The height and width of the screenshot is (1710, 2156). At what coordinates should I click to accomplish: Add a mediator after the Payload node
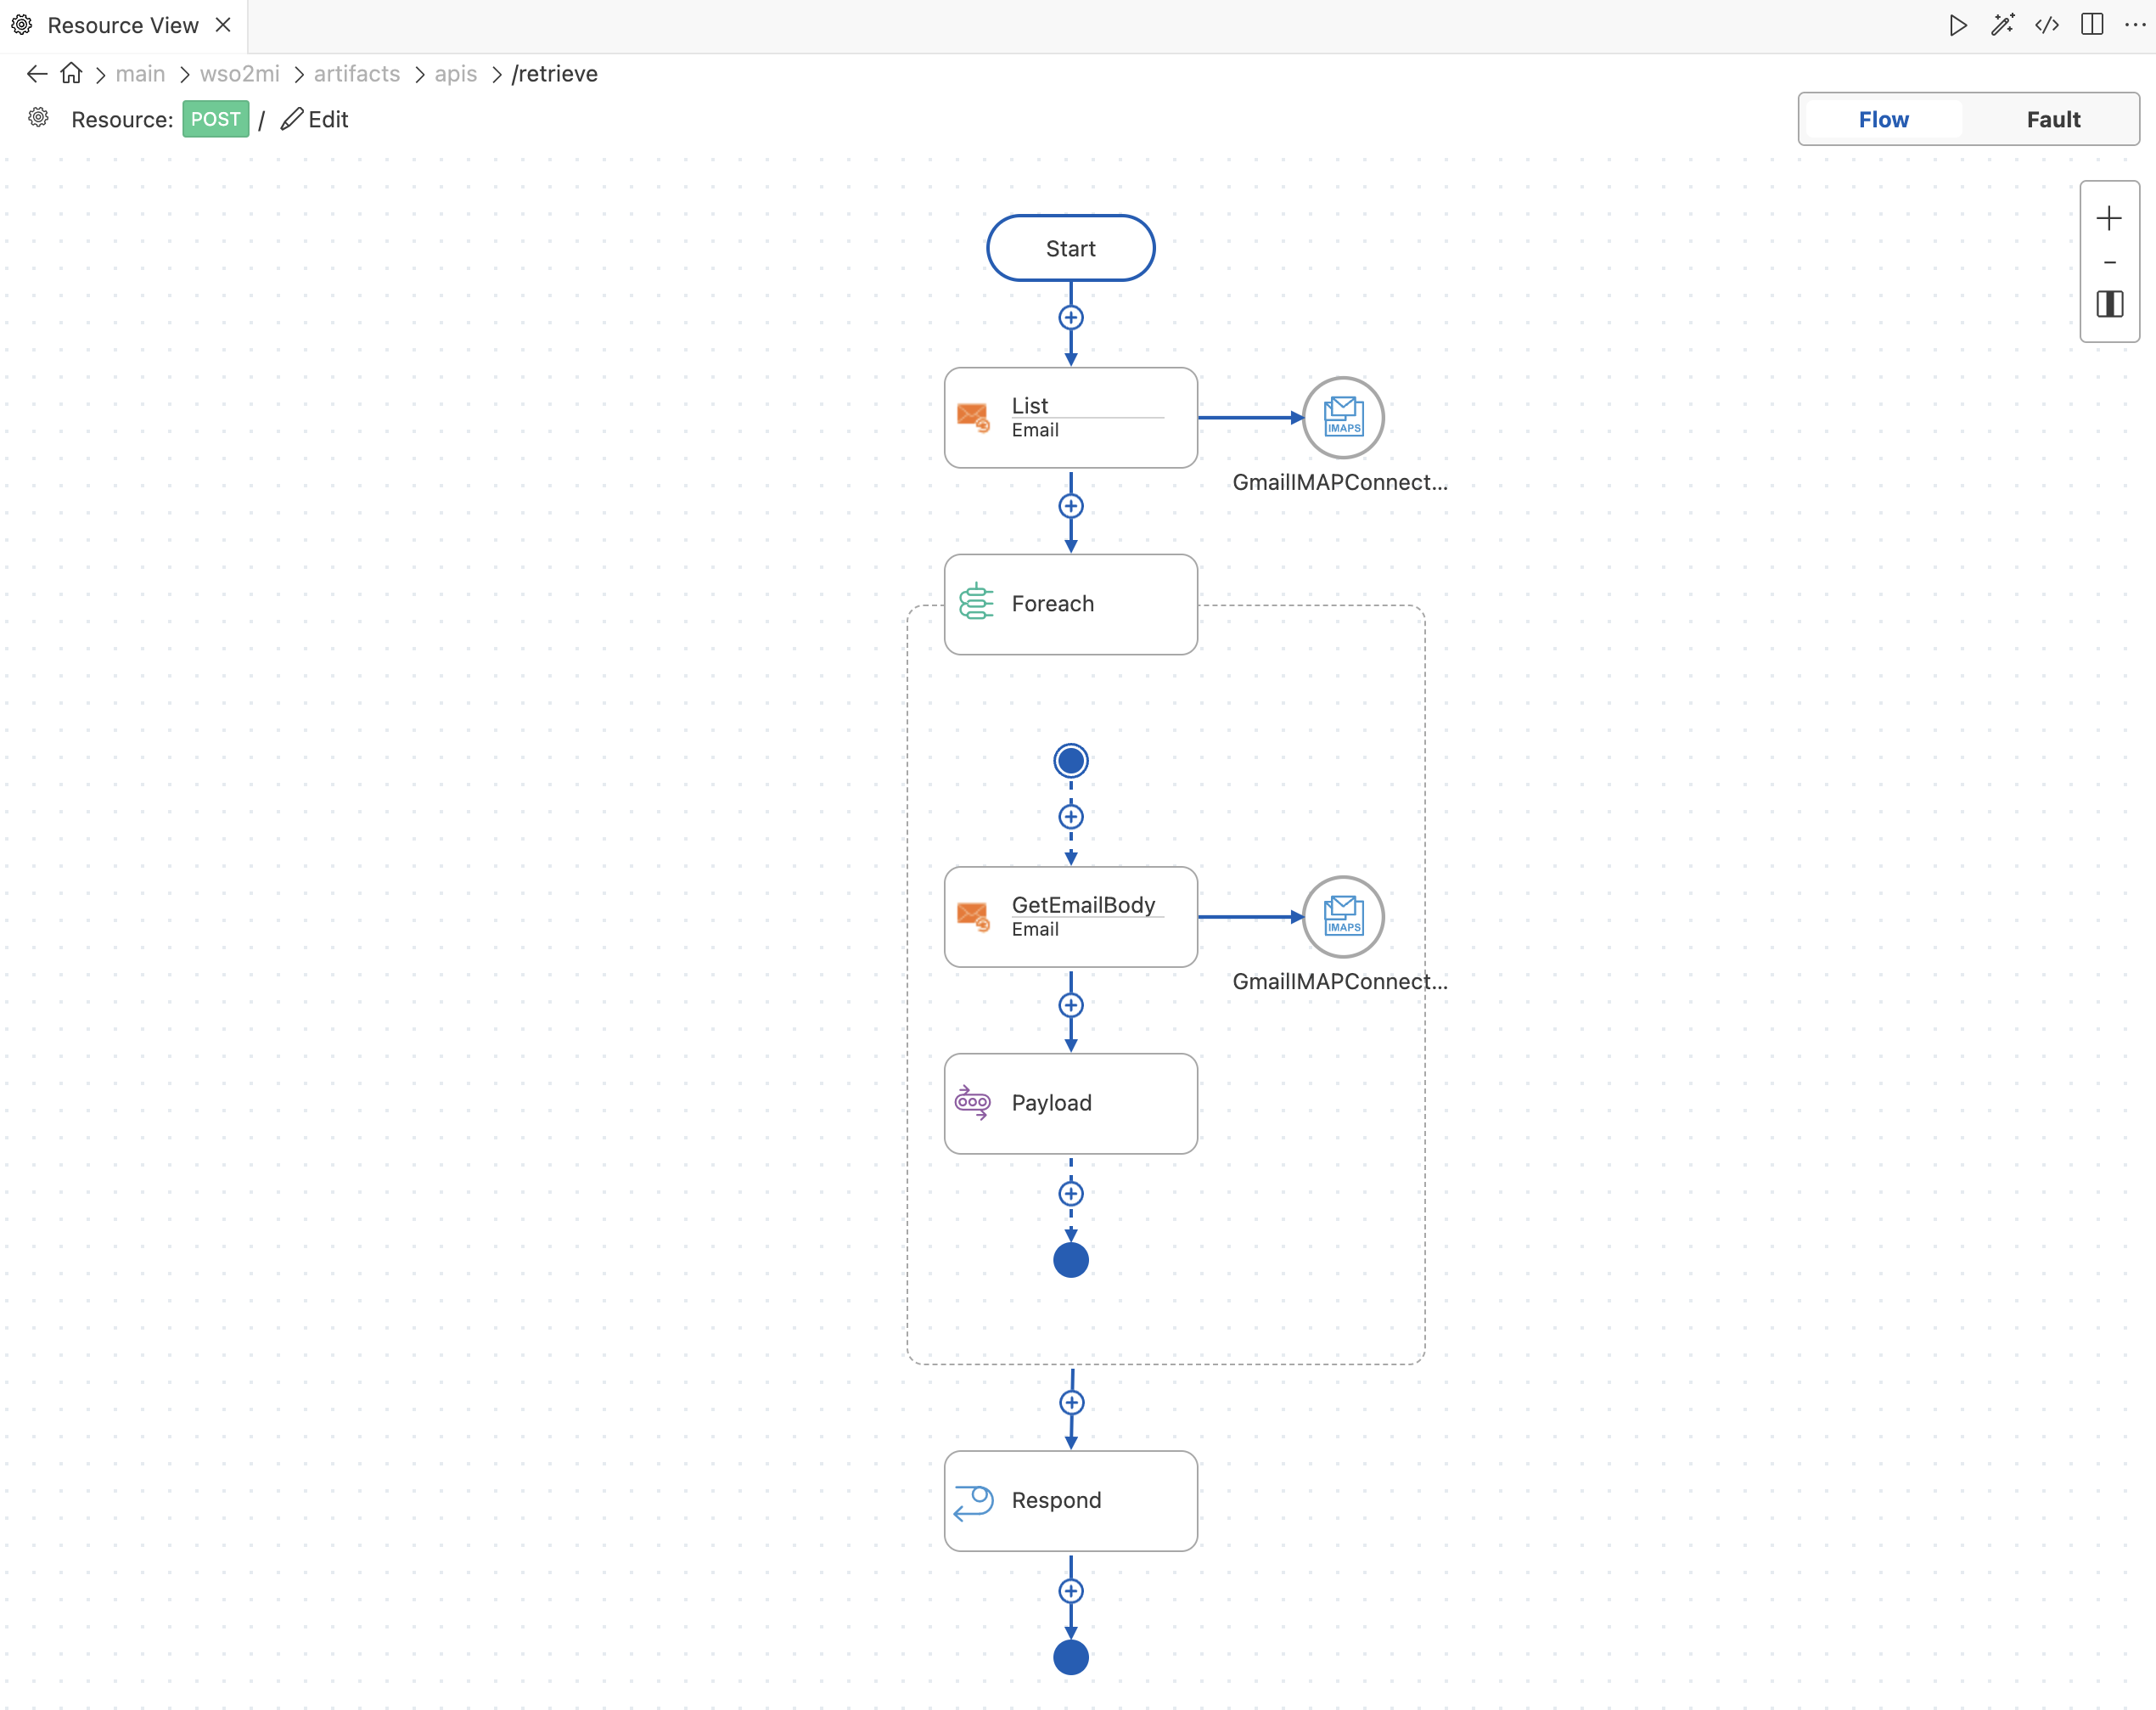(1071, 1193)
